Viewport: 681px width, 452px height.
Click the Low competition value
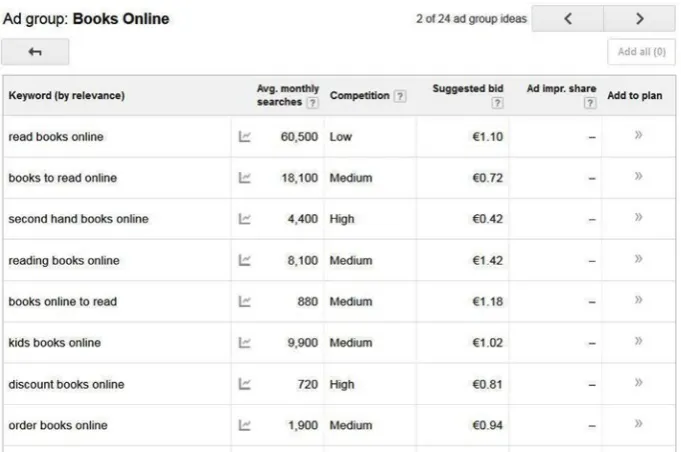[340, 137]
